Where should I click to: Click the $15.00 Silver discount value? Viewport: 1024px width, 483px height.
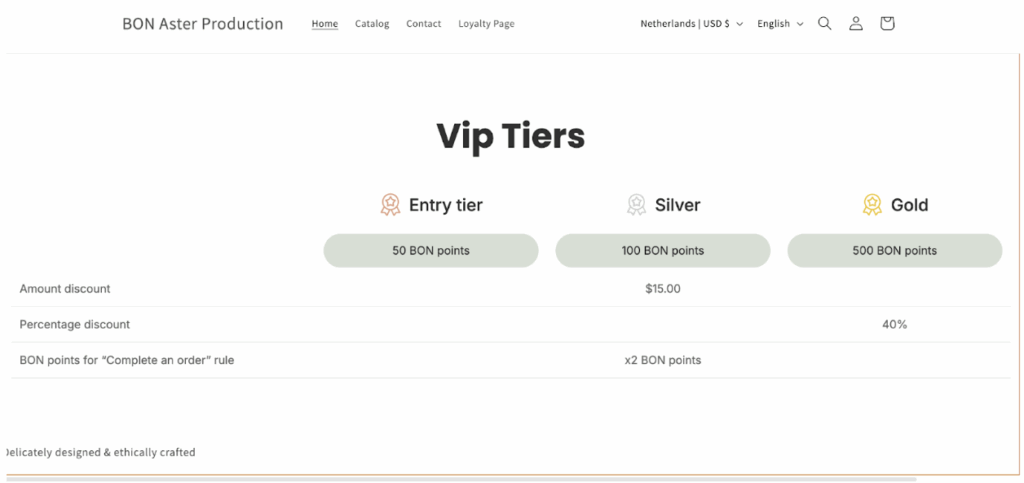click(663, 289)
